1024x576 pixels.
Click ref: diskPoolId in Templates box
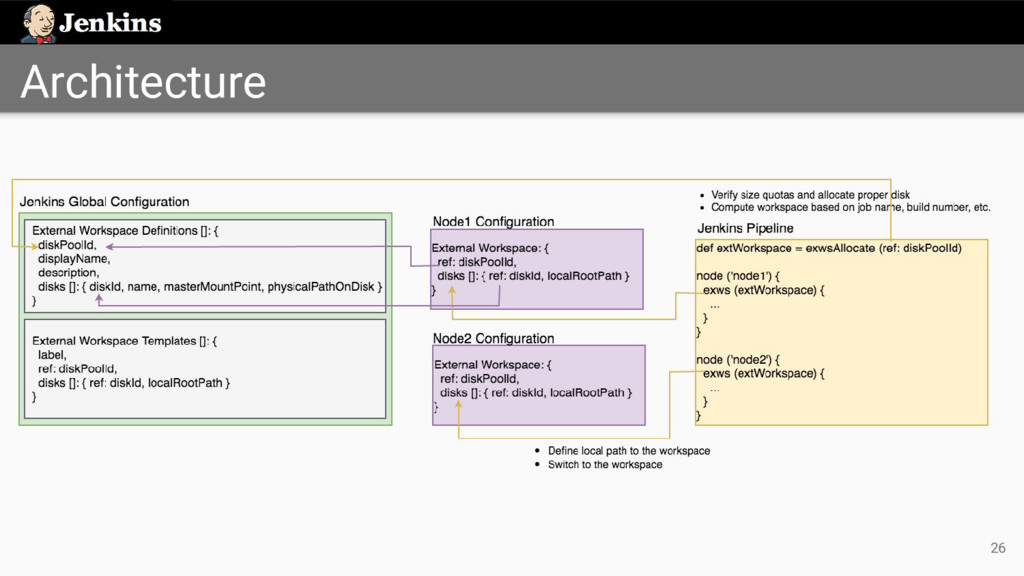point(78,369)
